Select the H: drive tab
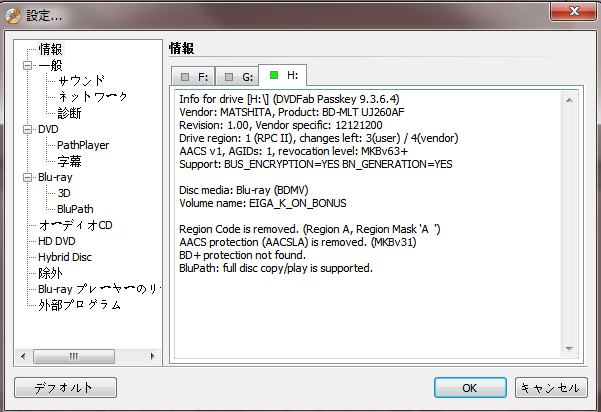The image size is (601, 412). pos(282,75)
